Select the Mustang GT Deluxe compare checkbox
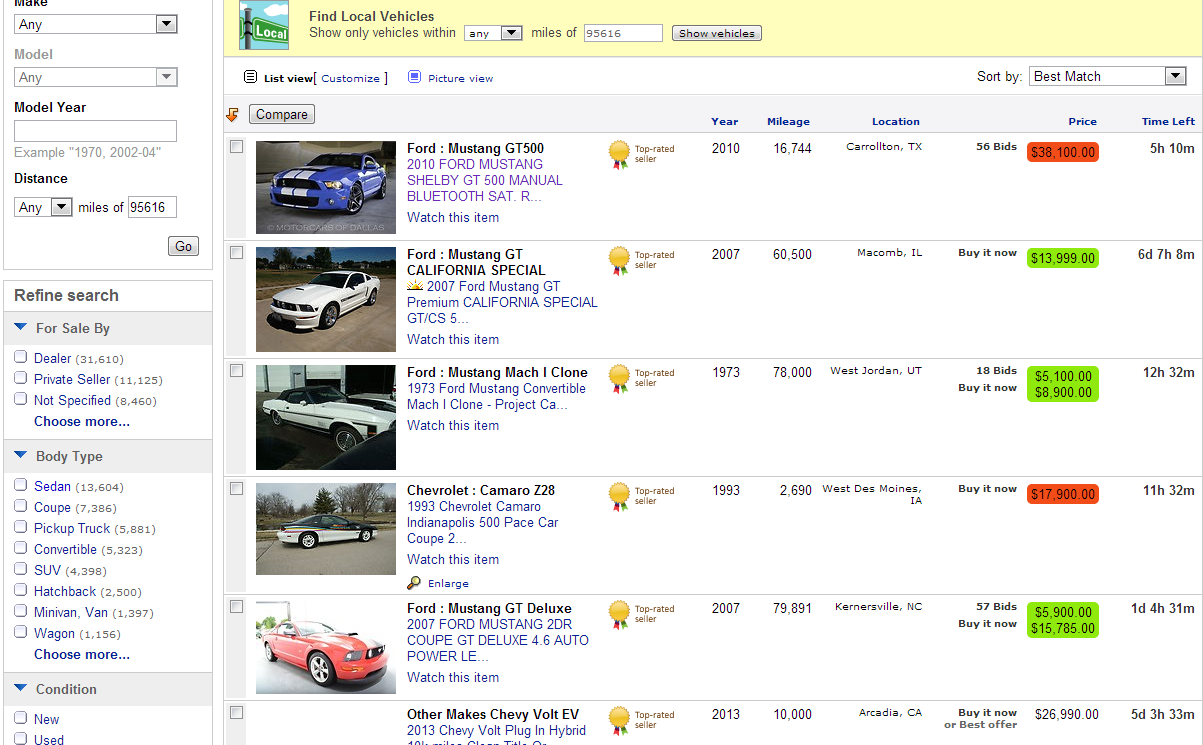The width and height of the screenshot is (1203, 745). pos(236,607)
